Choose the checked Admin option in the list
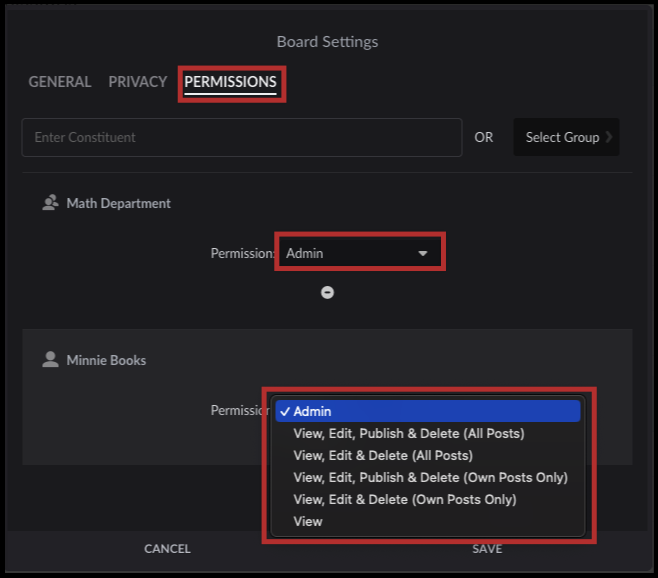The height and width of the screenshot is (578, 658). pos(428,411)
